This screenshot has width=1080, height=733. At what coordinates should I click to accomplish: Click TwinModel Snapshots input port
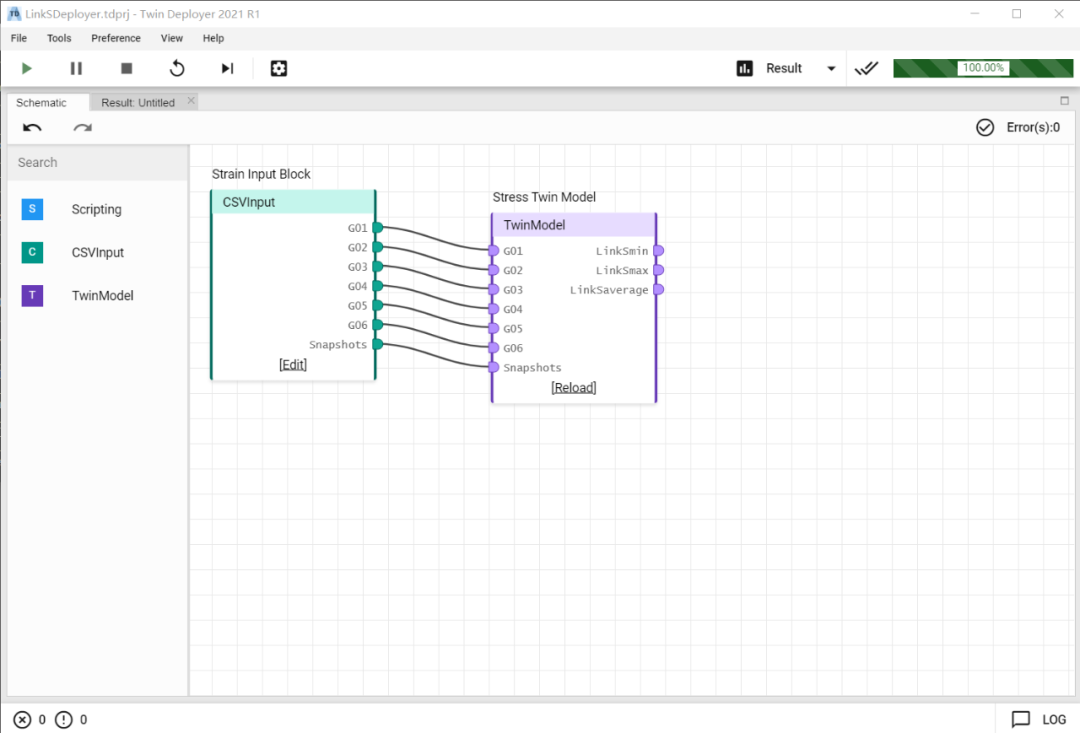pos(493,367)
